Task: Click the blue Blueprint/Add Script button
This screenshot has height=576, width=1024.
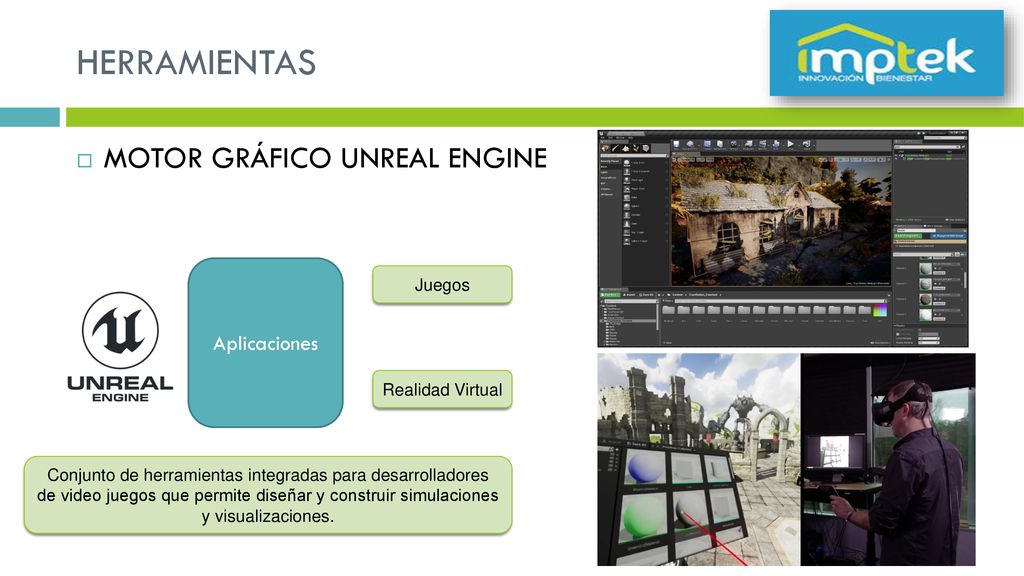Action: (x=947, y=235)
